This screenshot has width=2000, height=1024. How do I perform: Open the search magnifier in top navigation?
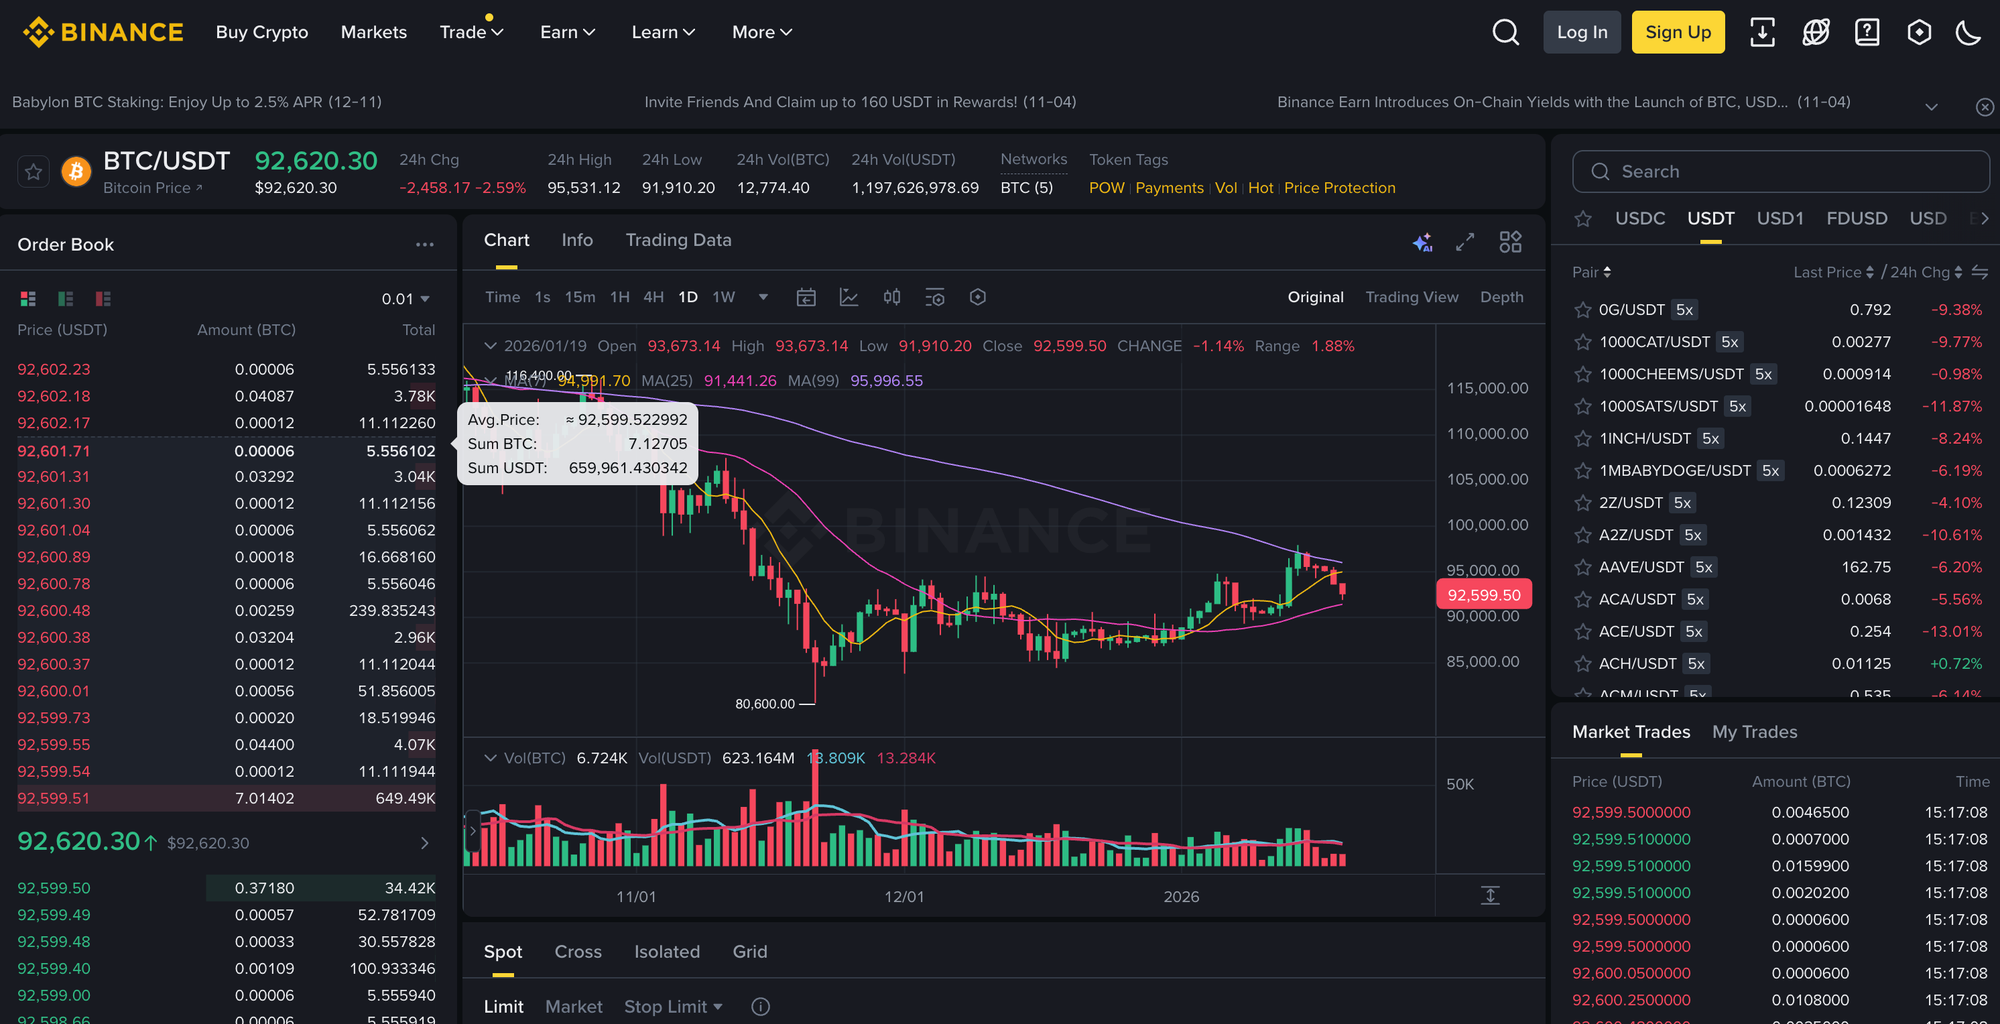coord(1505,33)
